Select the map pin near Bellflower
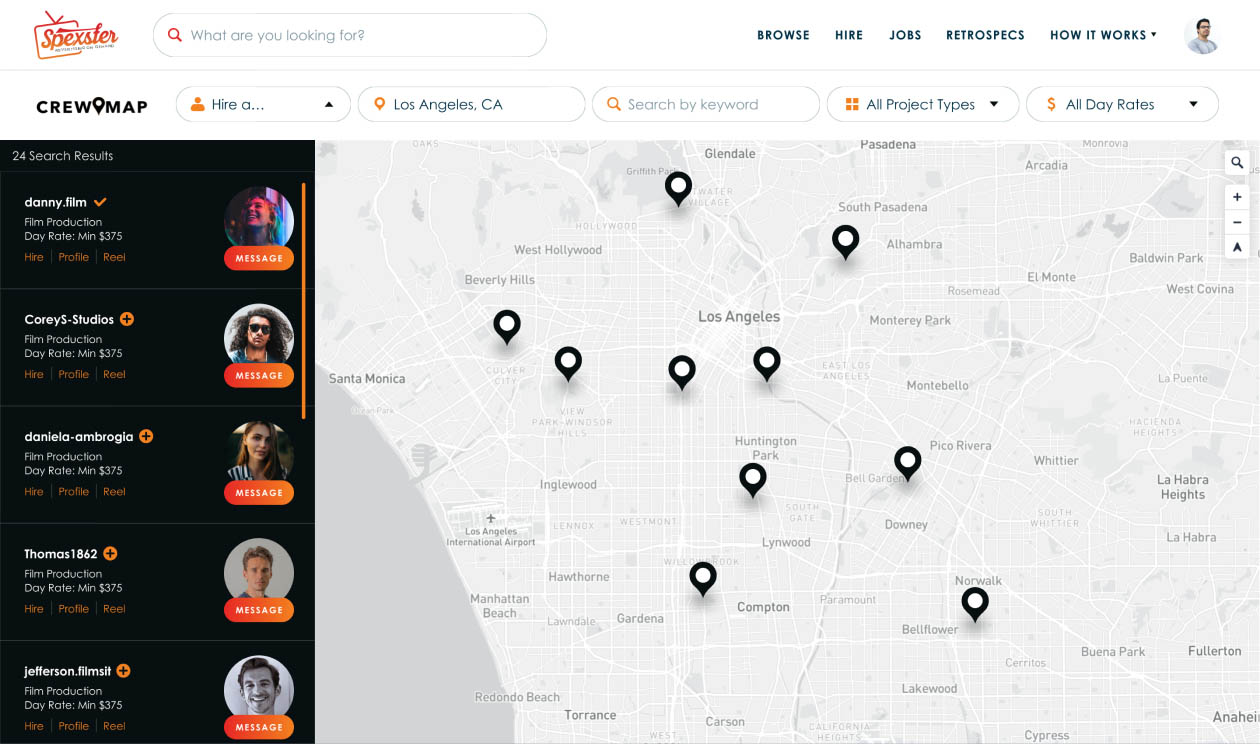The image size is (1260, 744). (x=975, y=605)
